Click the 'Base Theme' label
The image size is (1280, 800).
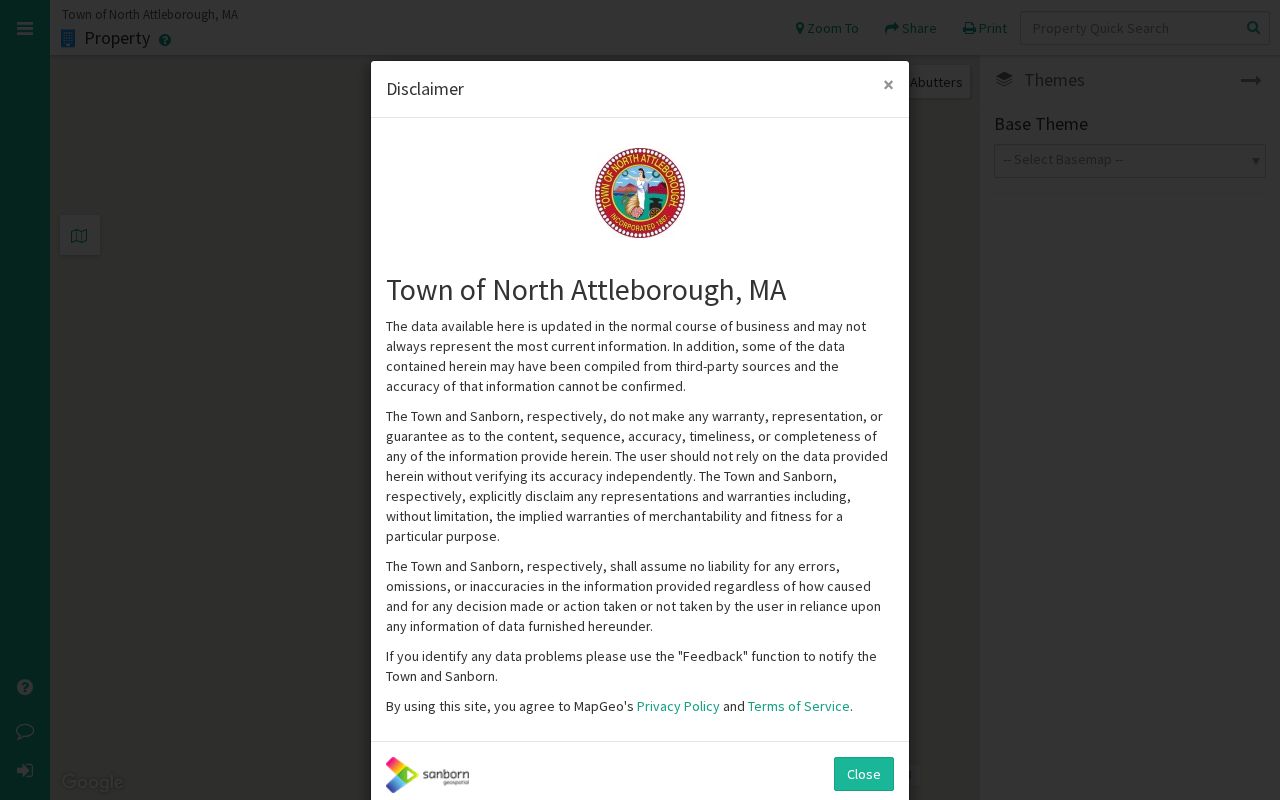pos(1041,124)
